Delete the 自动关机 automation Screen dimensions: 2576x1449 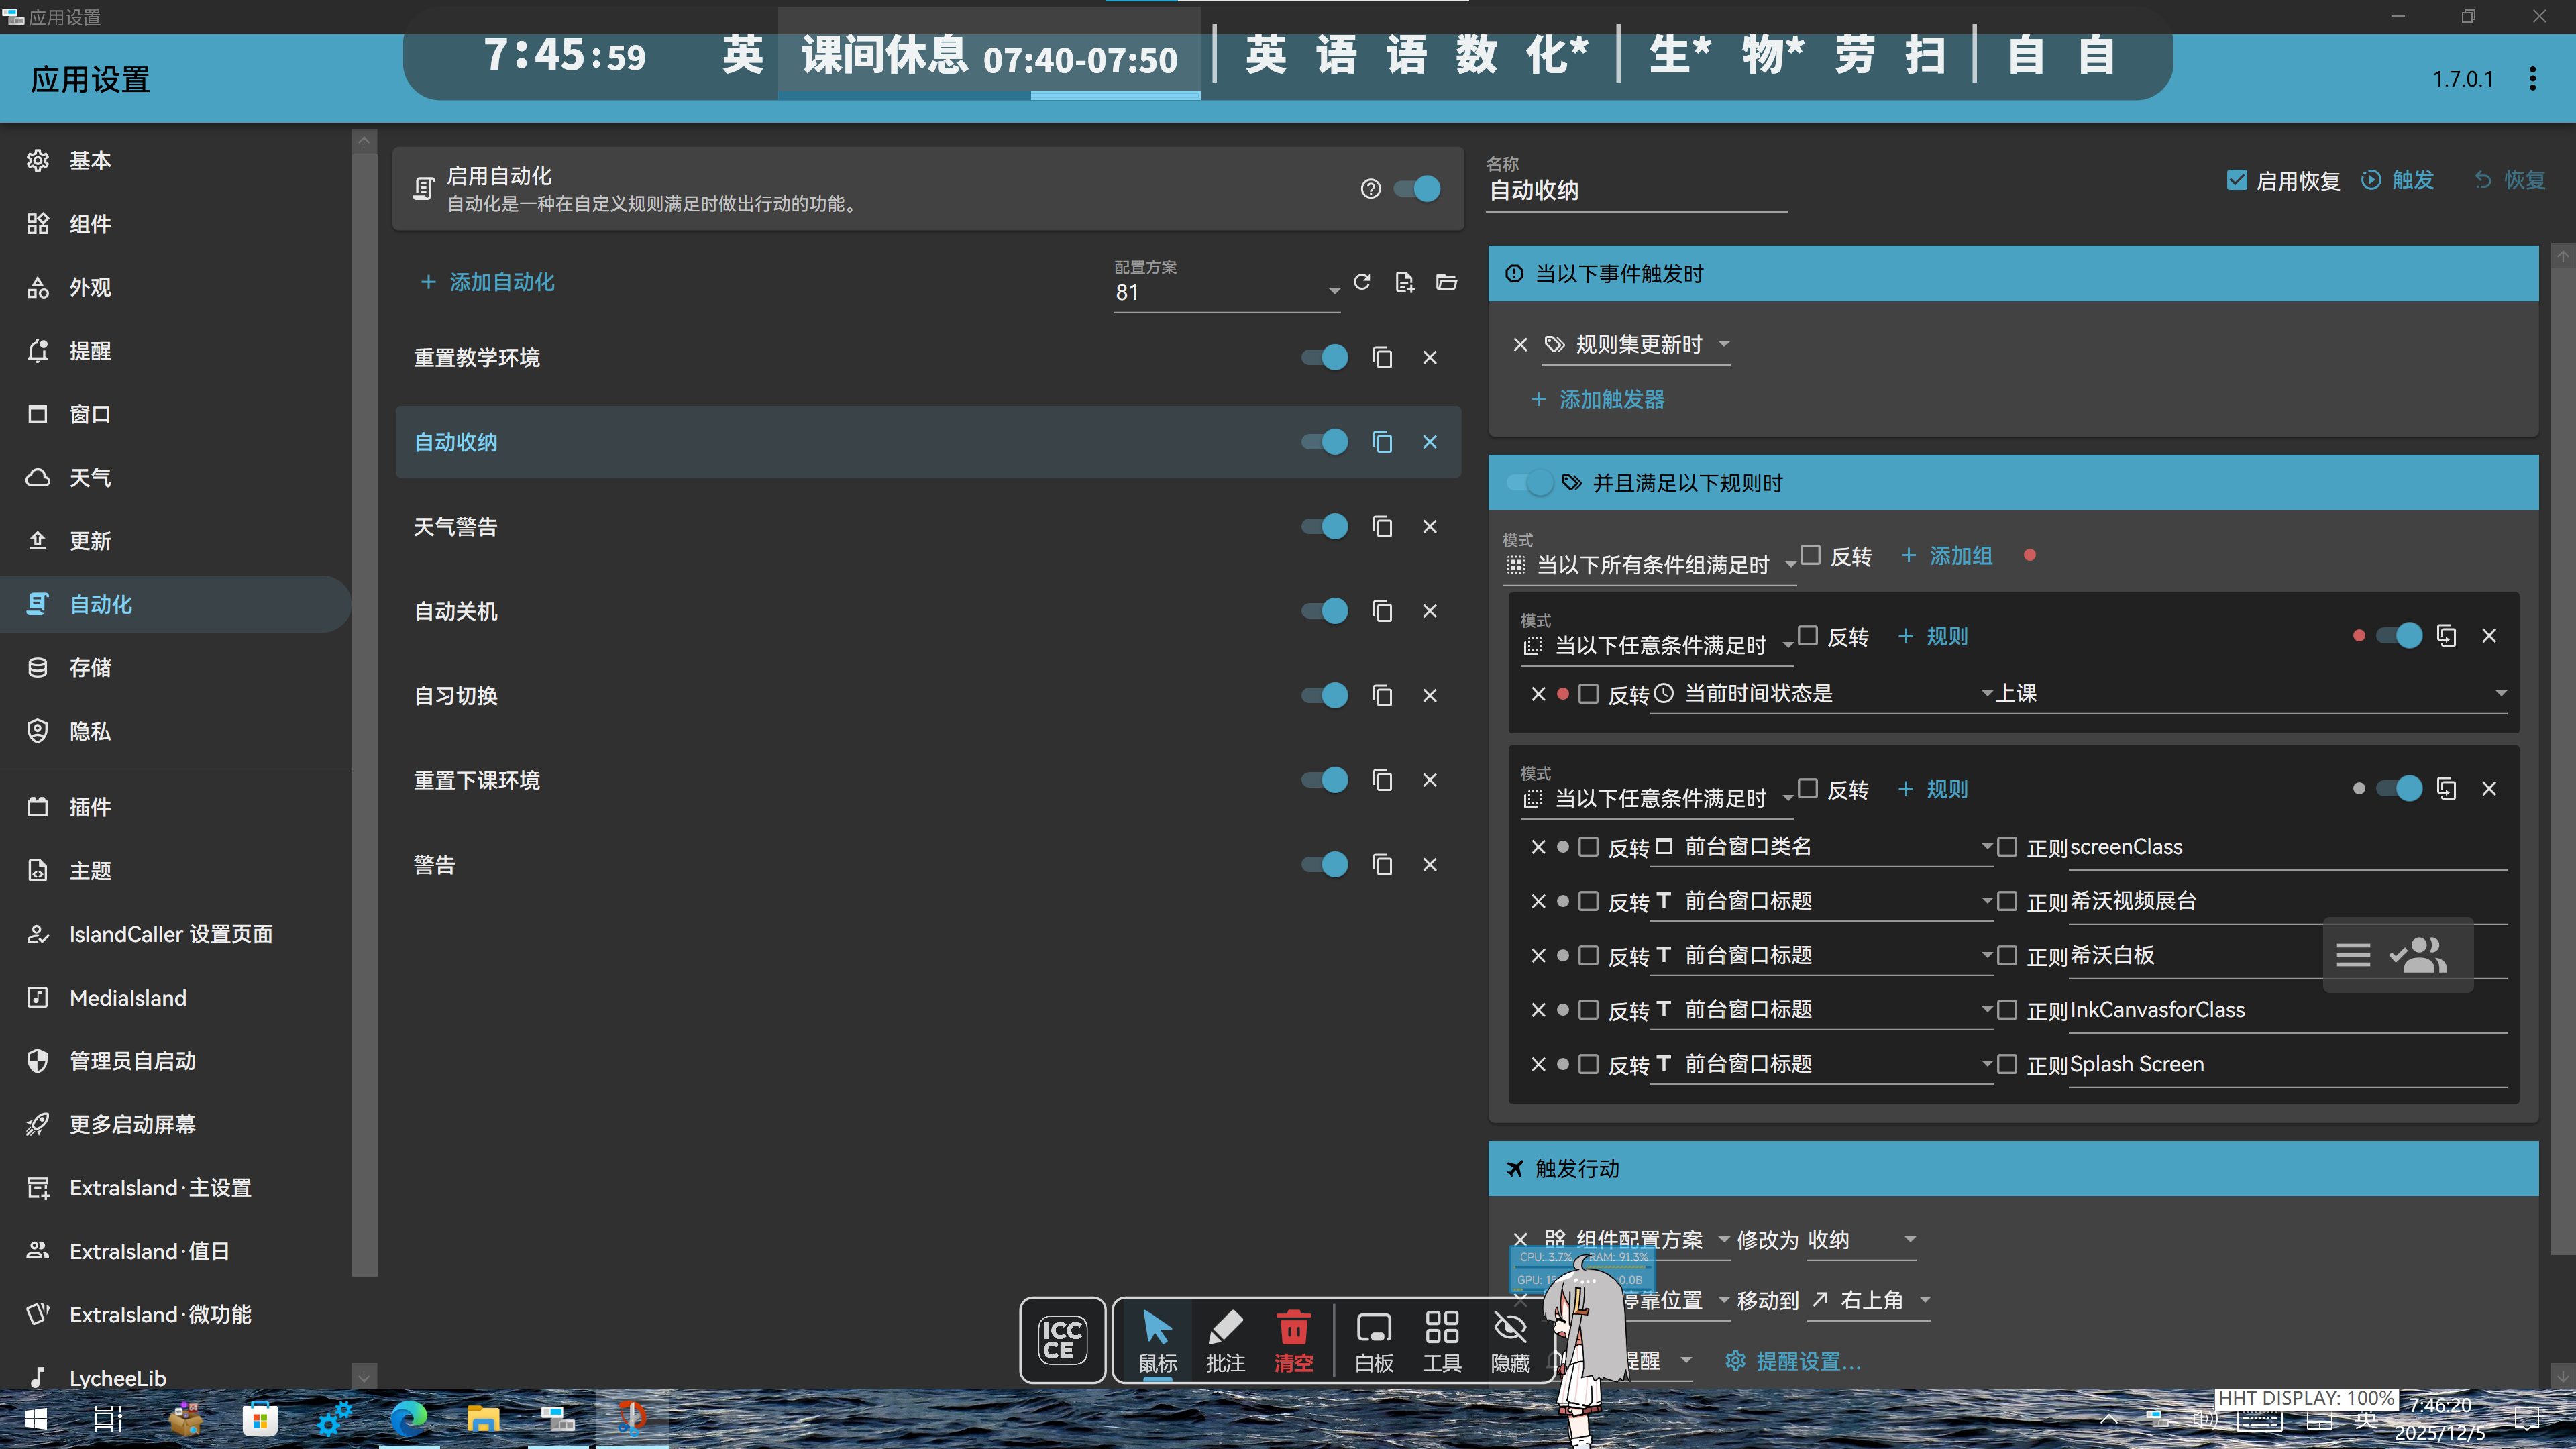pos(1430,611)
